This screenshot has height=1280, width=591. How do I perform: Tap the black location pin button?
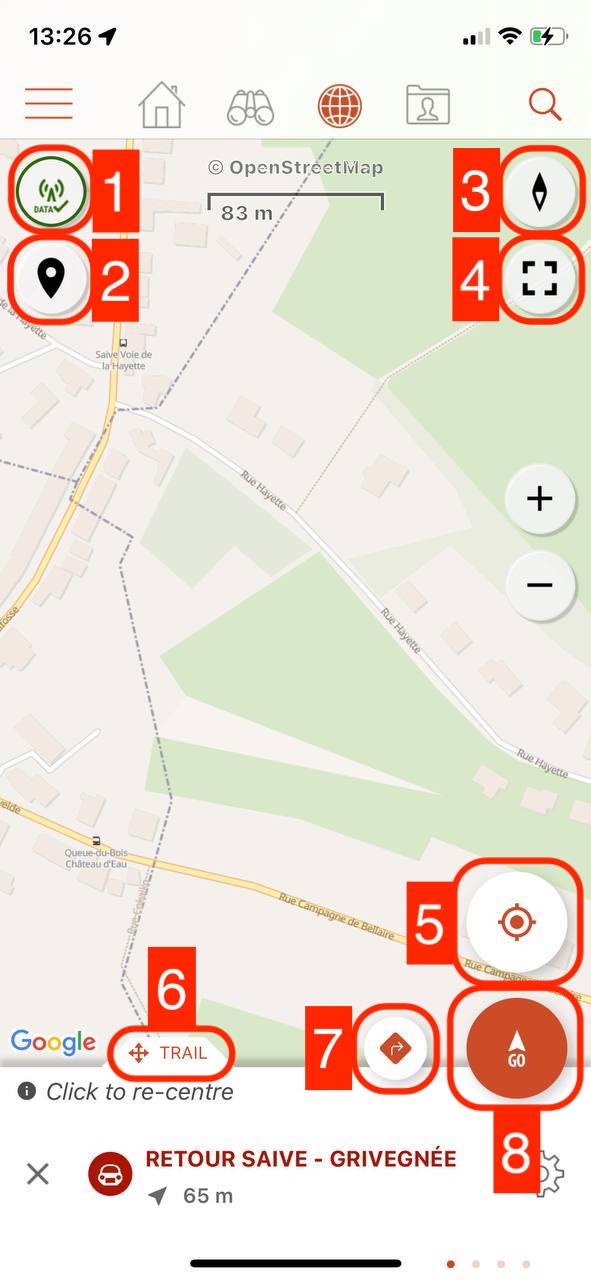click(x=51, y=277)
